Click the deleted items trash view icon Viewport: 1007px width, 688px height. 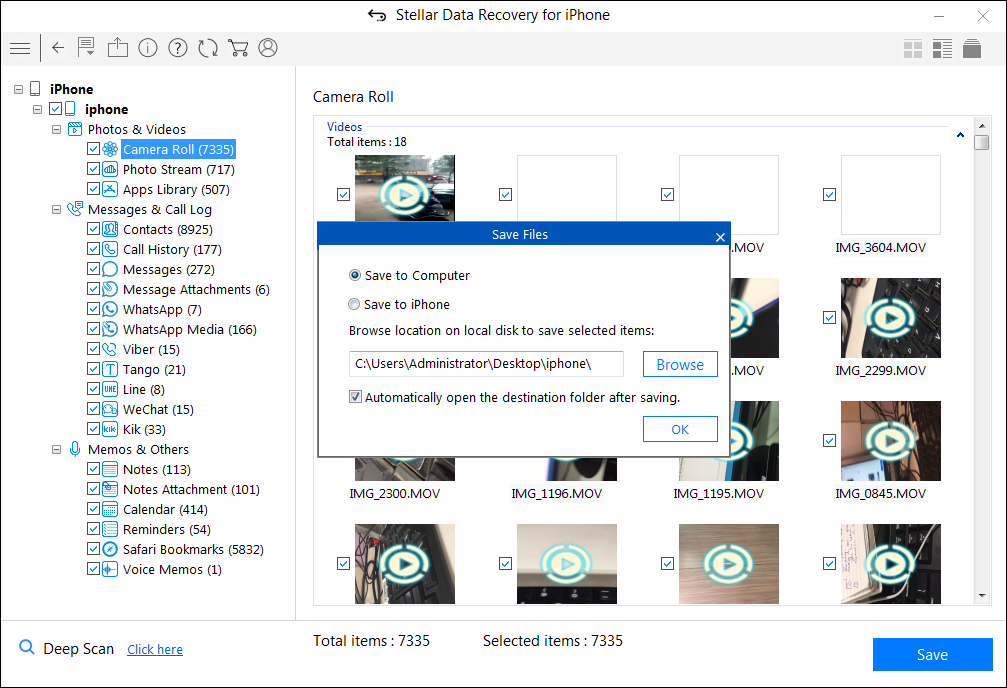tap(972, 48)
